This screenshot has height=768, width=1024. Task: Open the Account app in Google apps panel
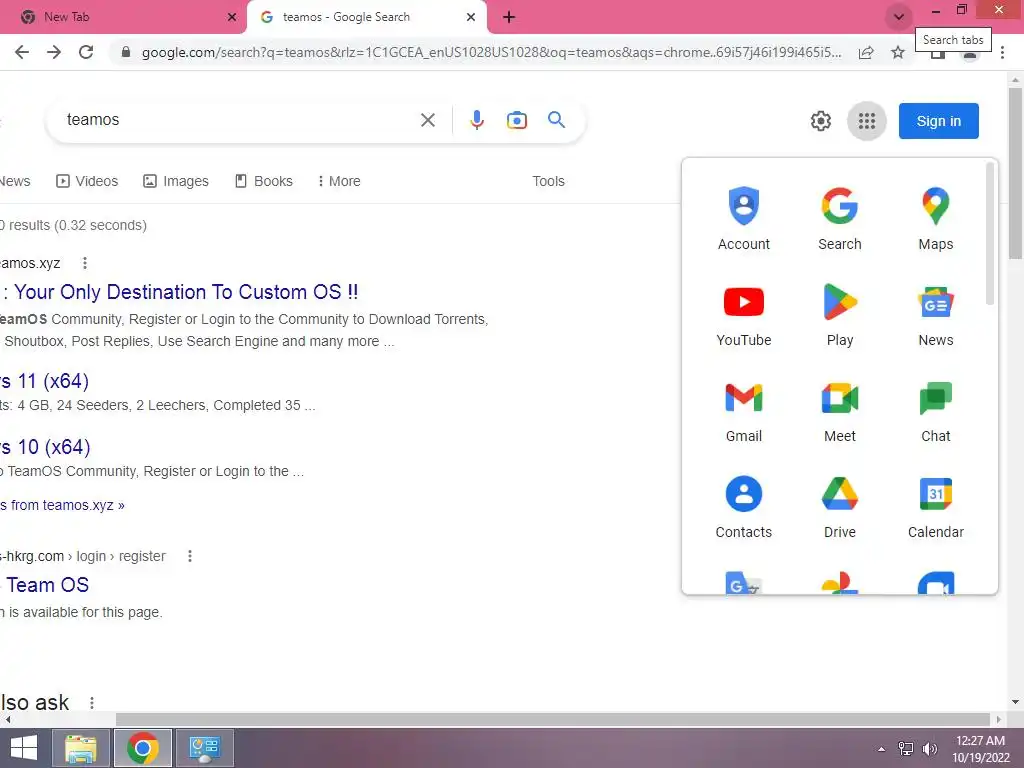coord(743,219)
